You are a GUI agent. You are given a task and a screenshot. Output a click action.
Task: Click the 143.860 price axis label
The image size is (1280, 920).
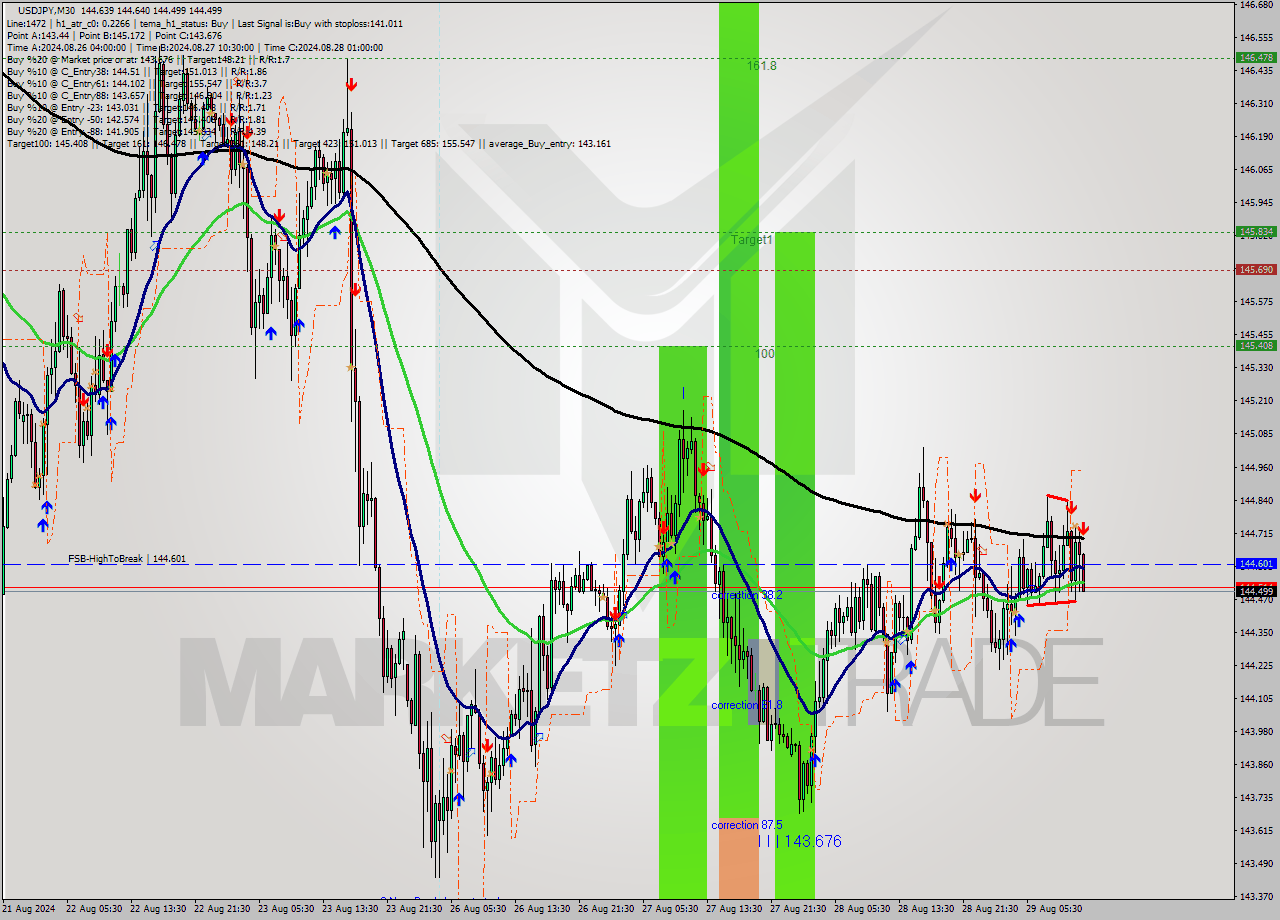pos(1255,764)
